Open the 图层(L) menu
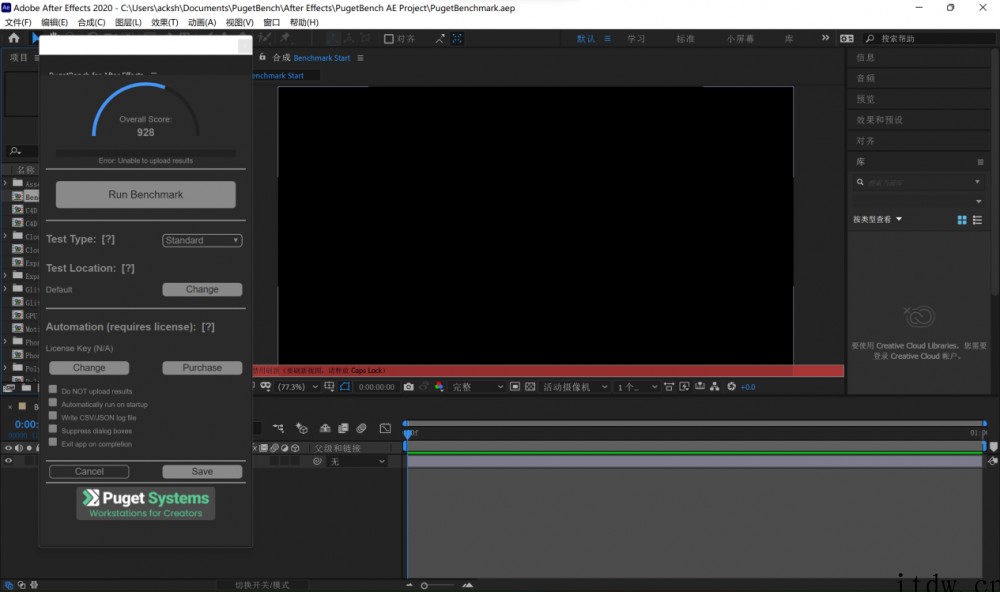The width and height of the screenshot is (1000, 592). (x=128, y=22)
